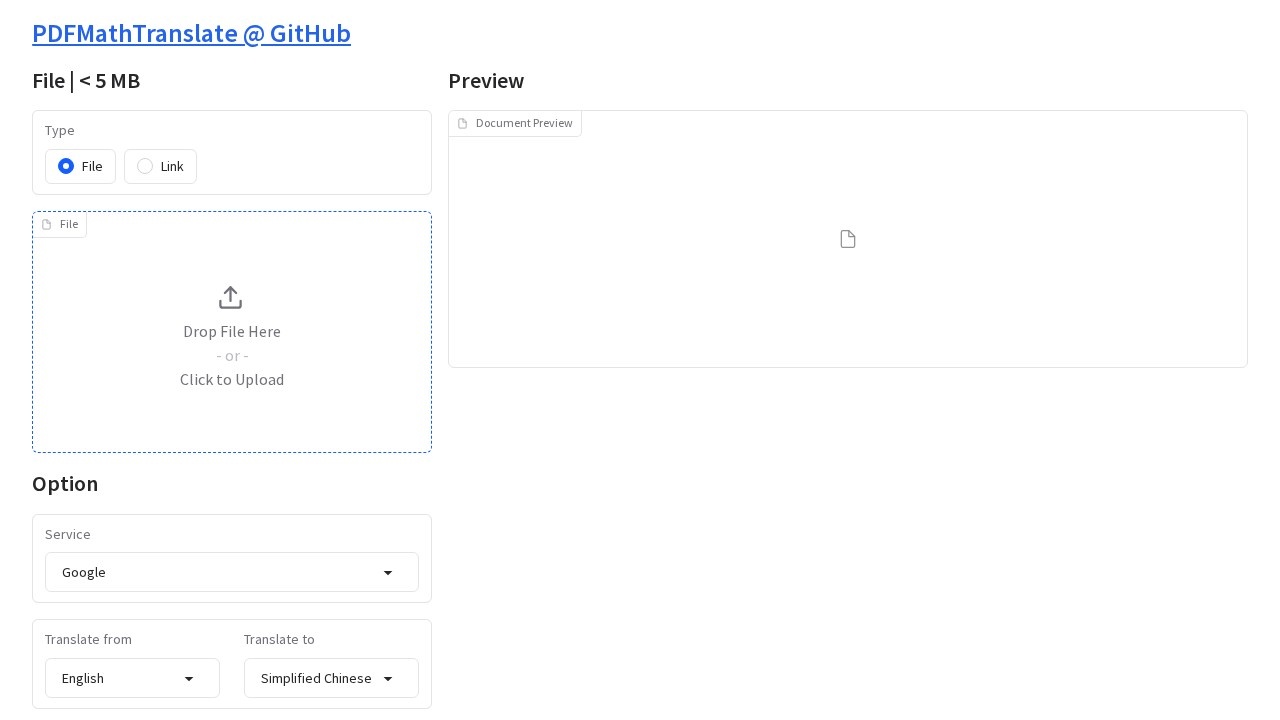
Task: Click the "Click to Upload" text
Action: [232, 380]
